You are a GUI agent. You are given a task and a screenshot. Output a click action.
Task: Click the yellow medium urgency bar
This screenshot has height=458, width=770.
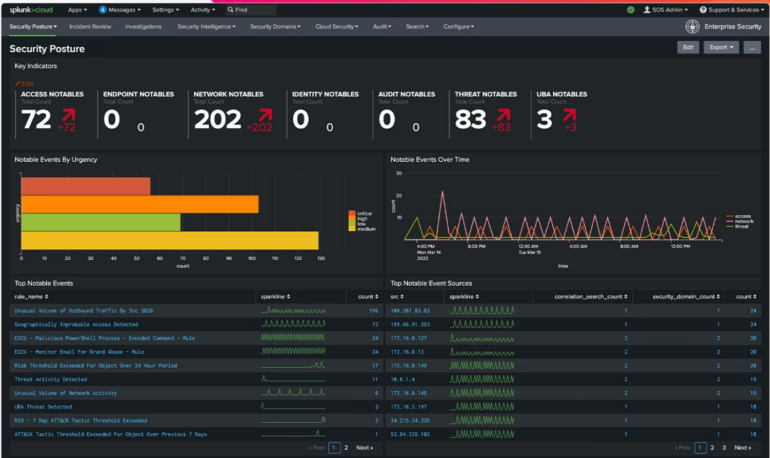170,241
